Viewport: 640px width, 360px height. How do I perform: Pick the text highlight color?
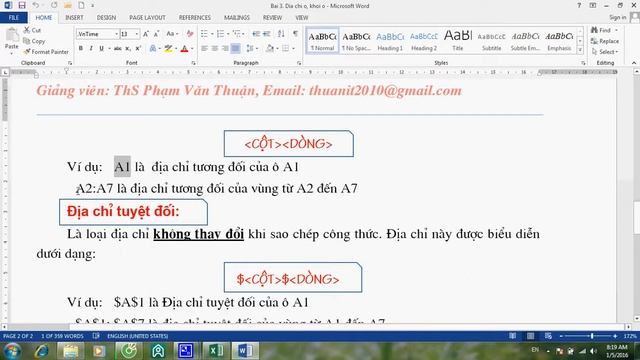pos(168,49)
